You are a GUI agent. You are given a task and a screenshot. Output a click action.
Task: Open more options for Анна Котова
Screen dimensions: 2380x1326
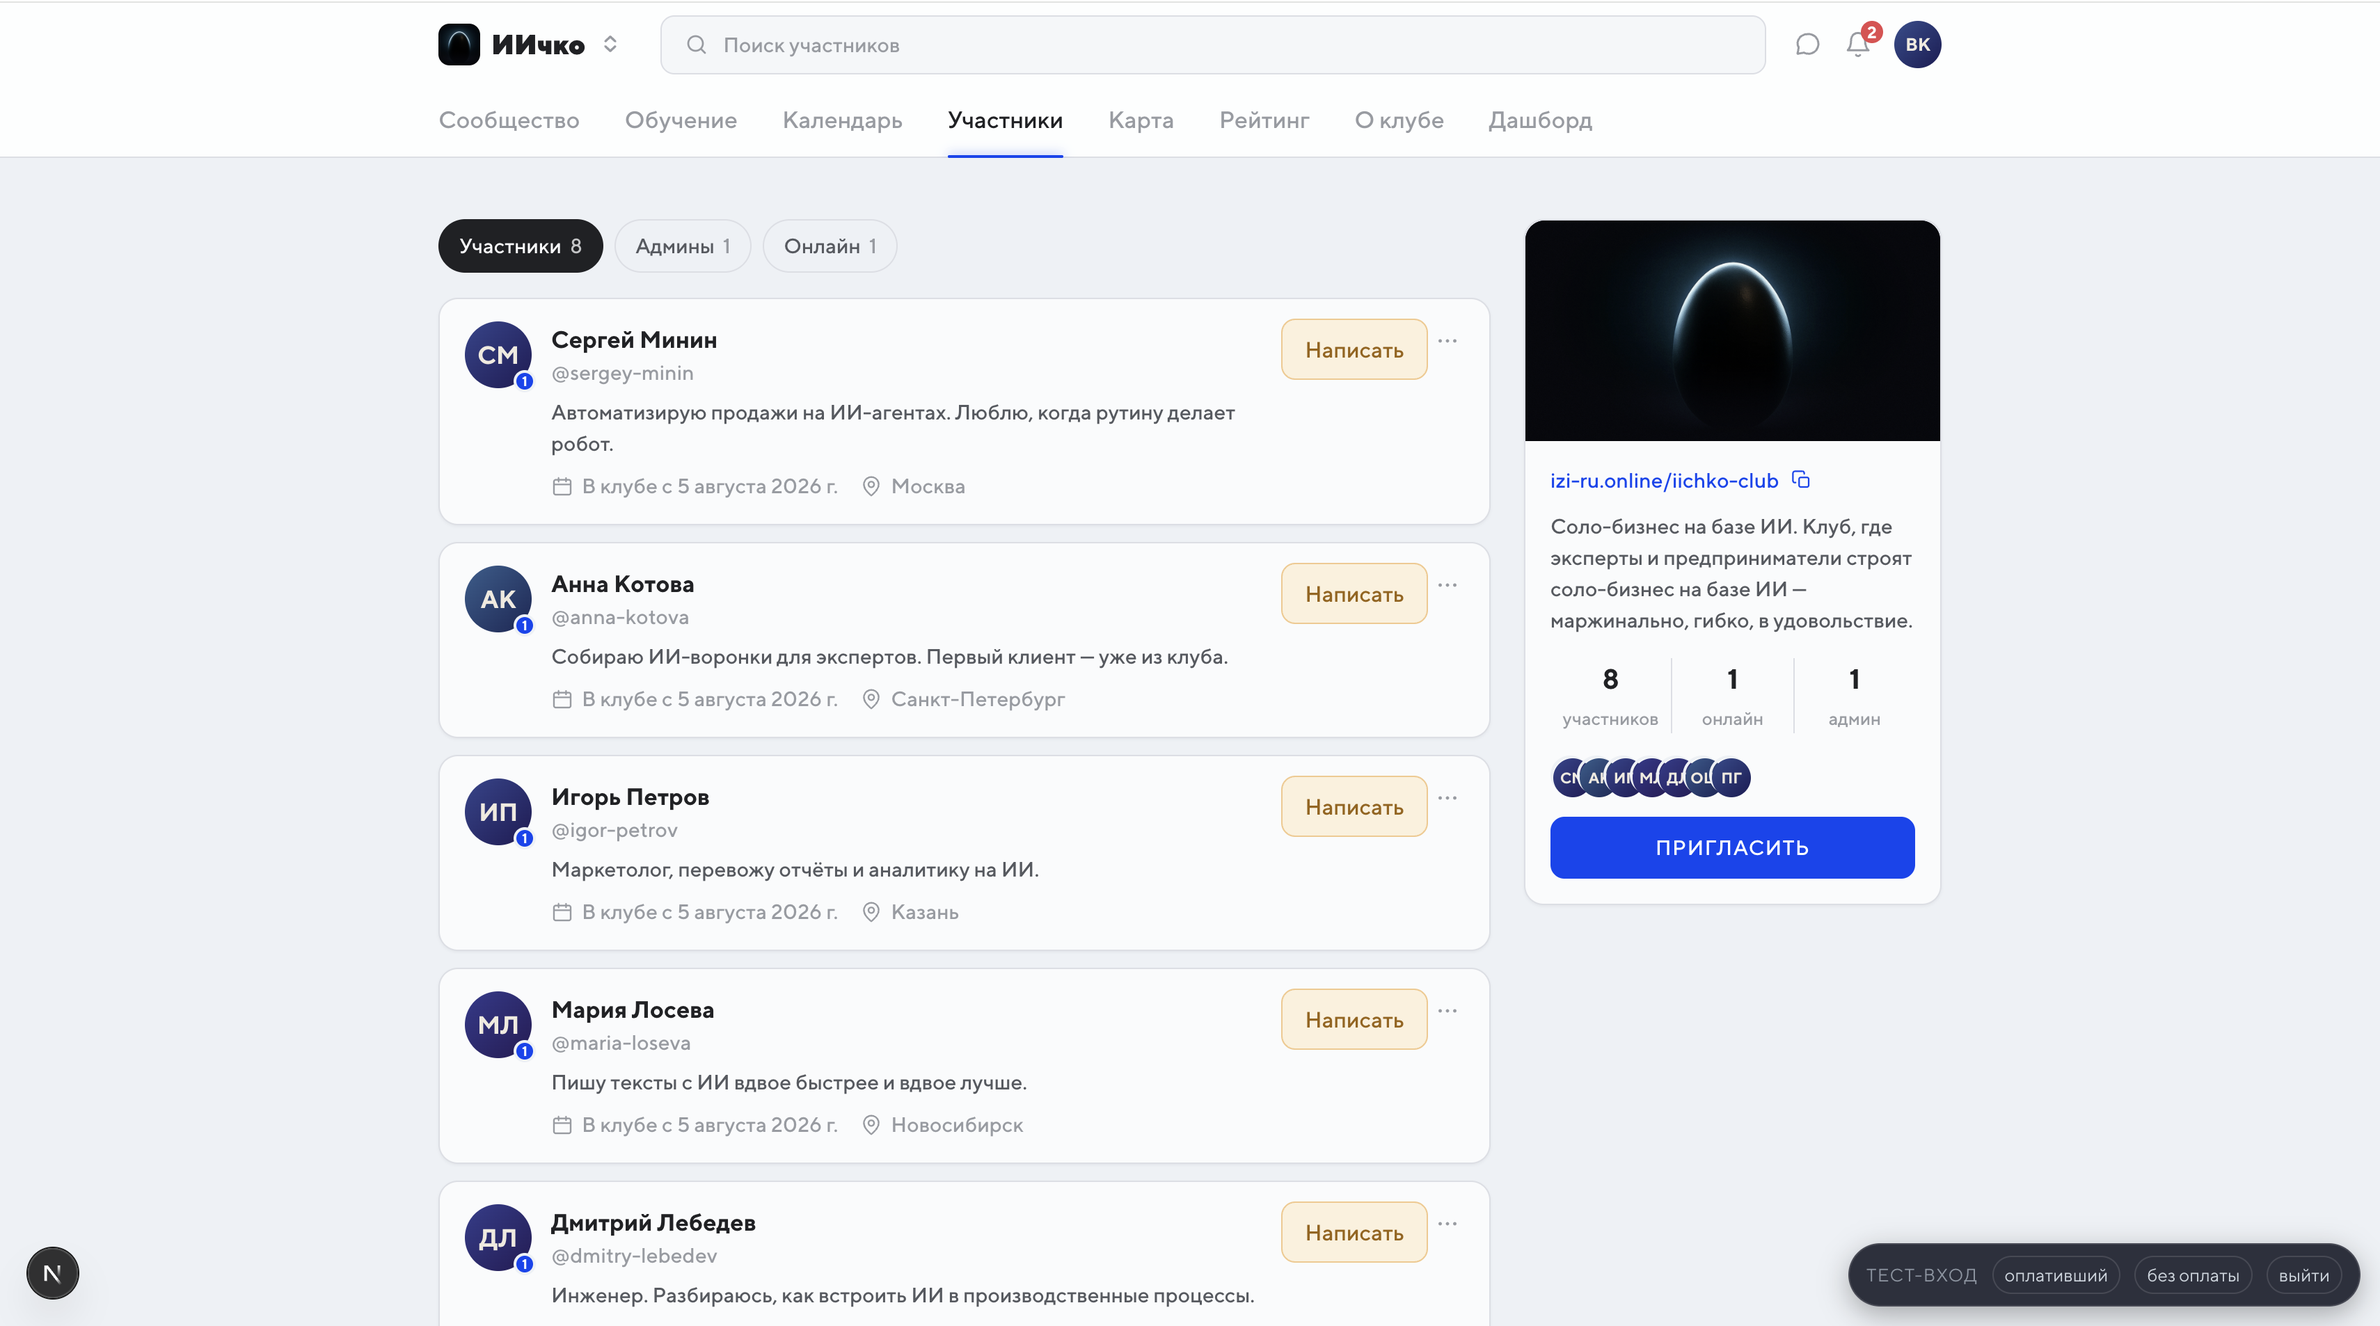click(1447, 585)
